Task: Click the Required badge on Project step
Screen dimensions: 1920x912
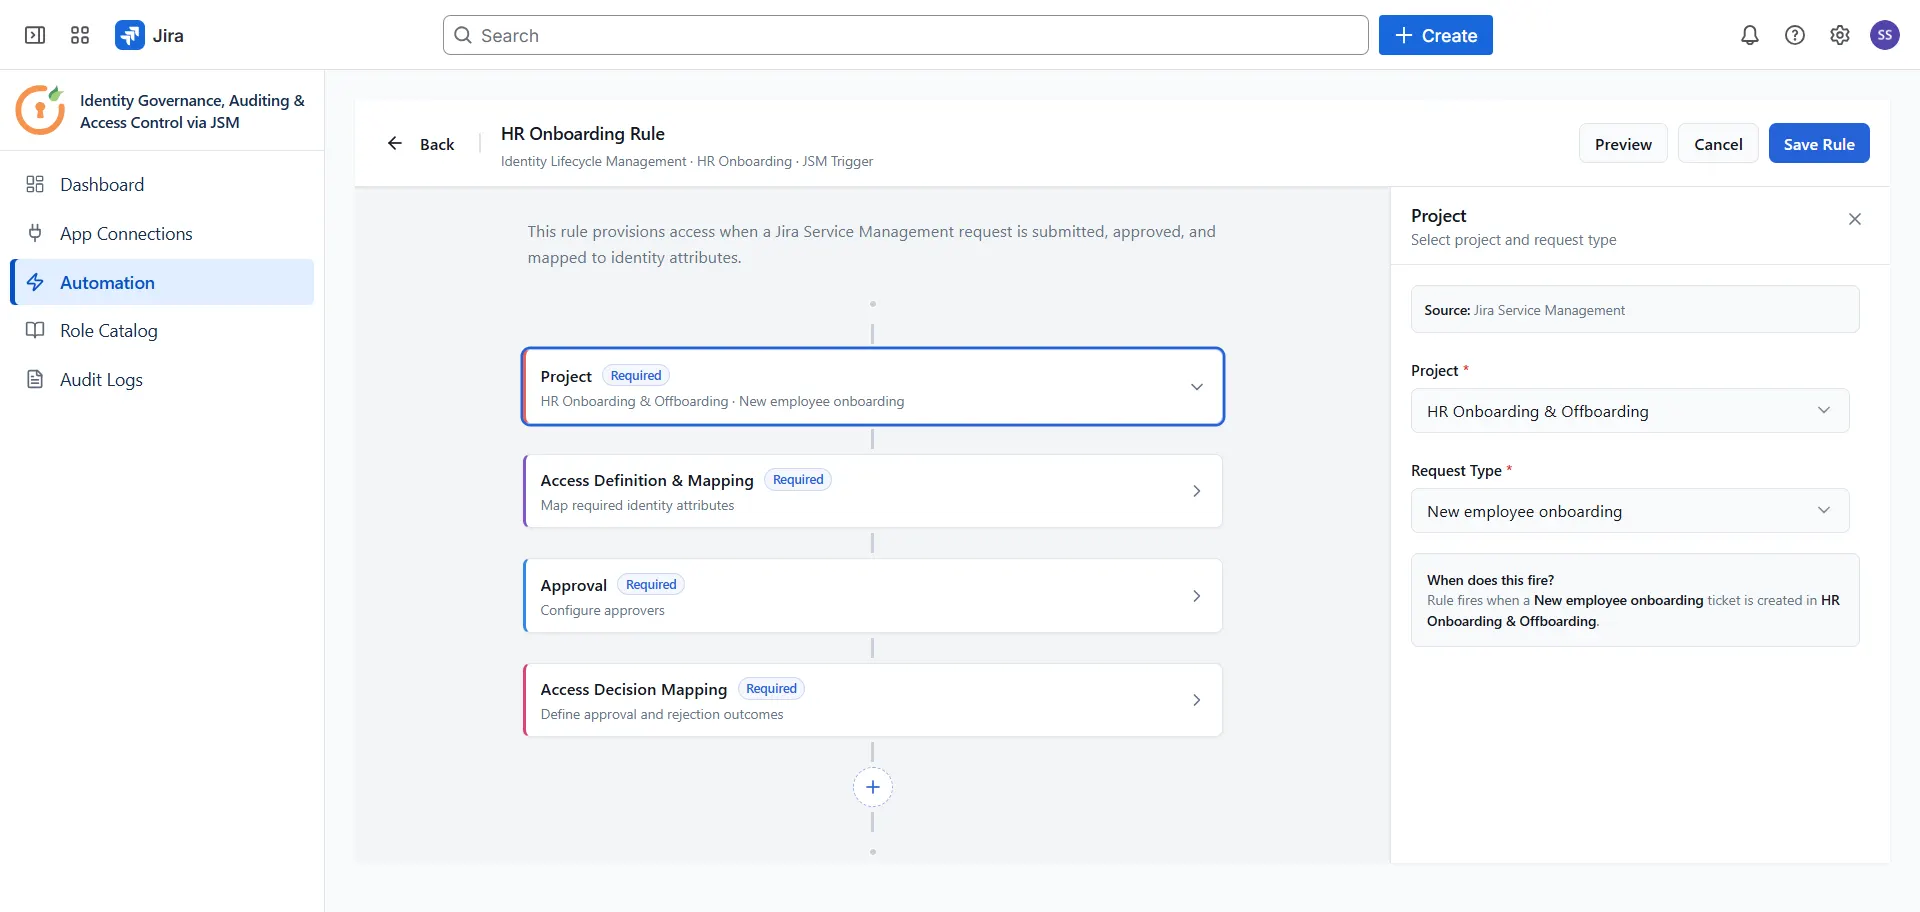Action: (x=636, y=375)
